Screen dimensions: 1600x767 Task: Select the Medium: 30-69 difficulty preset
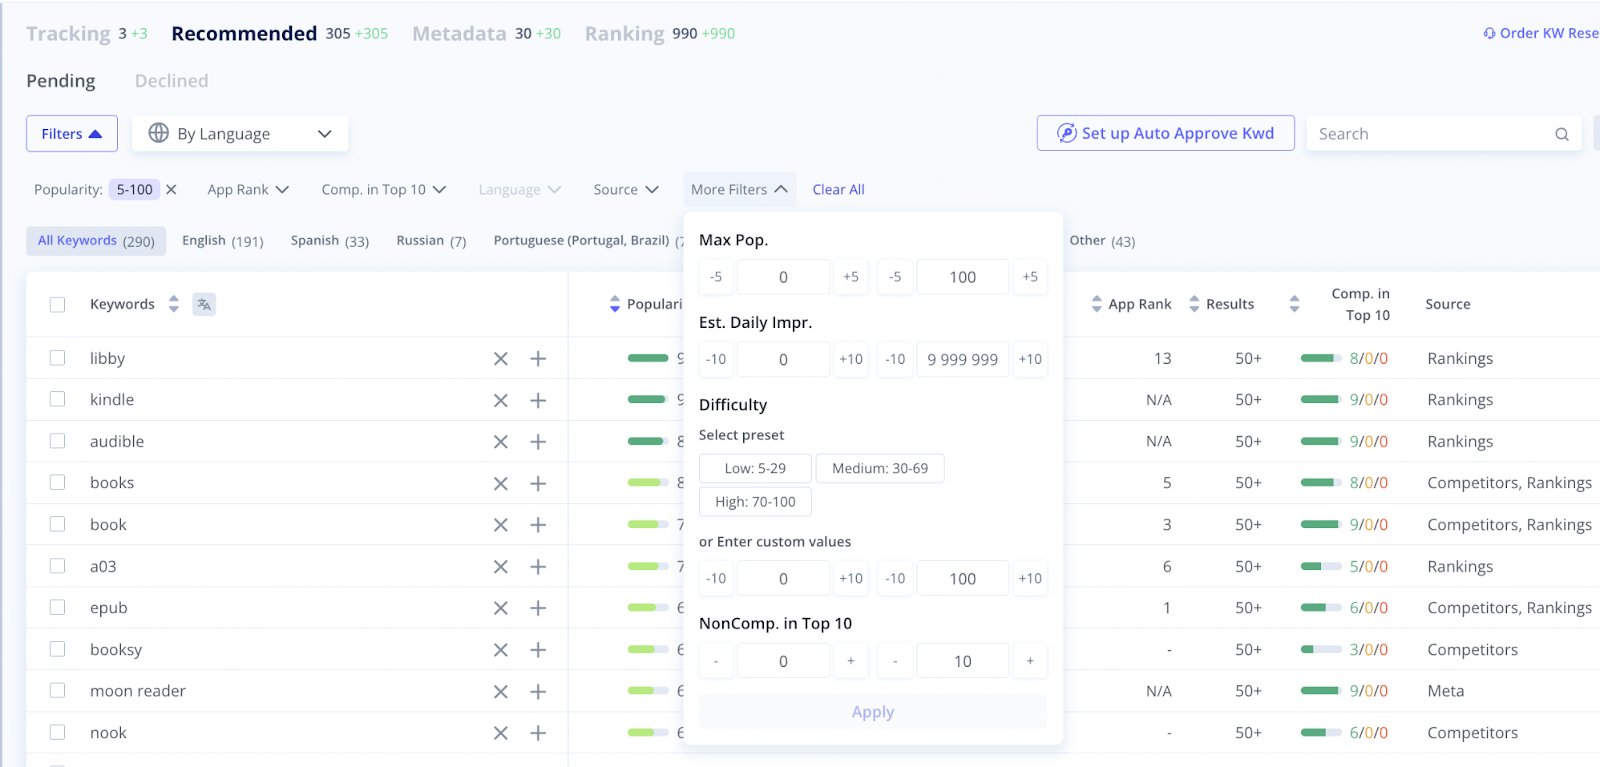pyautogui.click(x=880, y=468)
